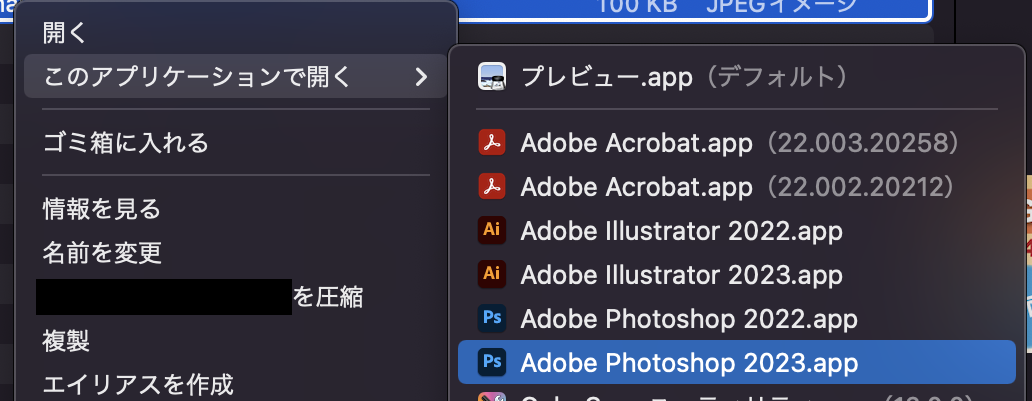The width and height of the screenshot is (1032, 401).
Task: Click the Adobe Acrobat 22.003.20258 icon
Action: pyautogui.click(x=492, y=143)
